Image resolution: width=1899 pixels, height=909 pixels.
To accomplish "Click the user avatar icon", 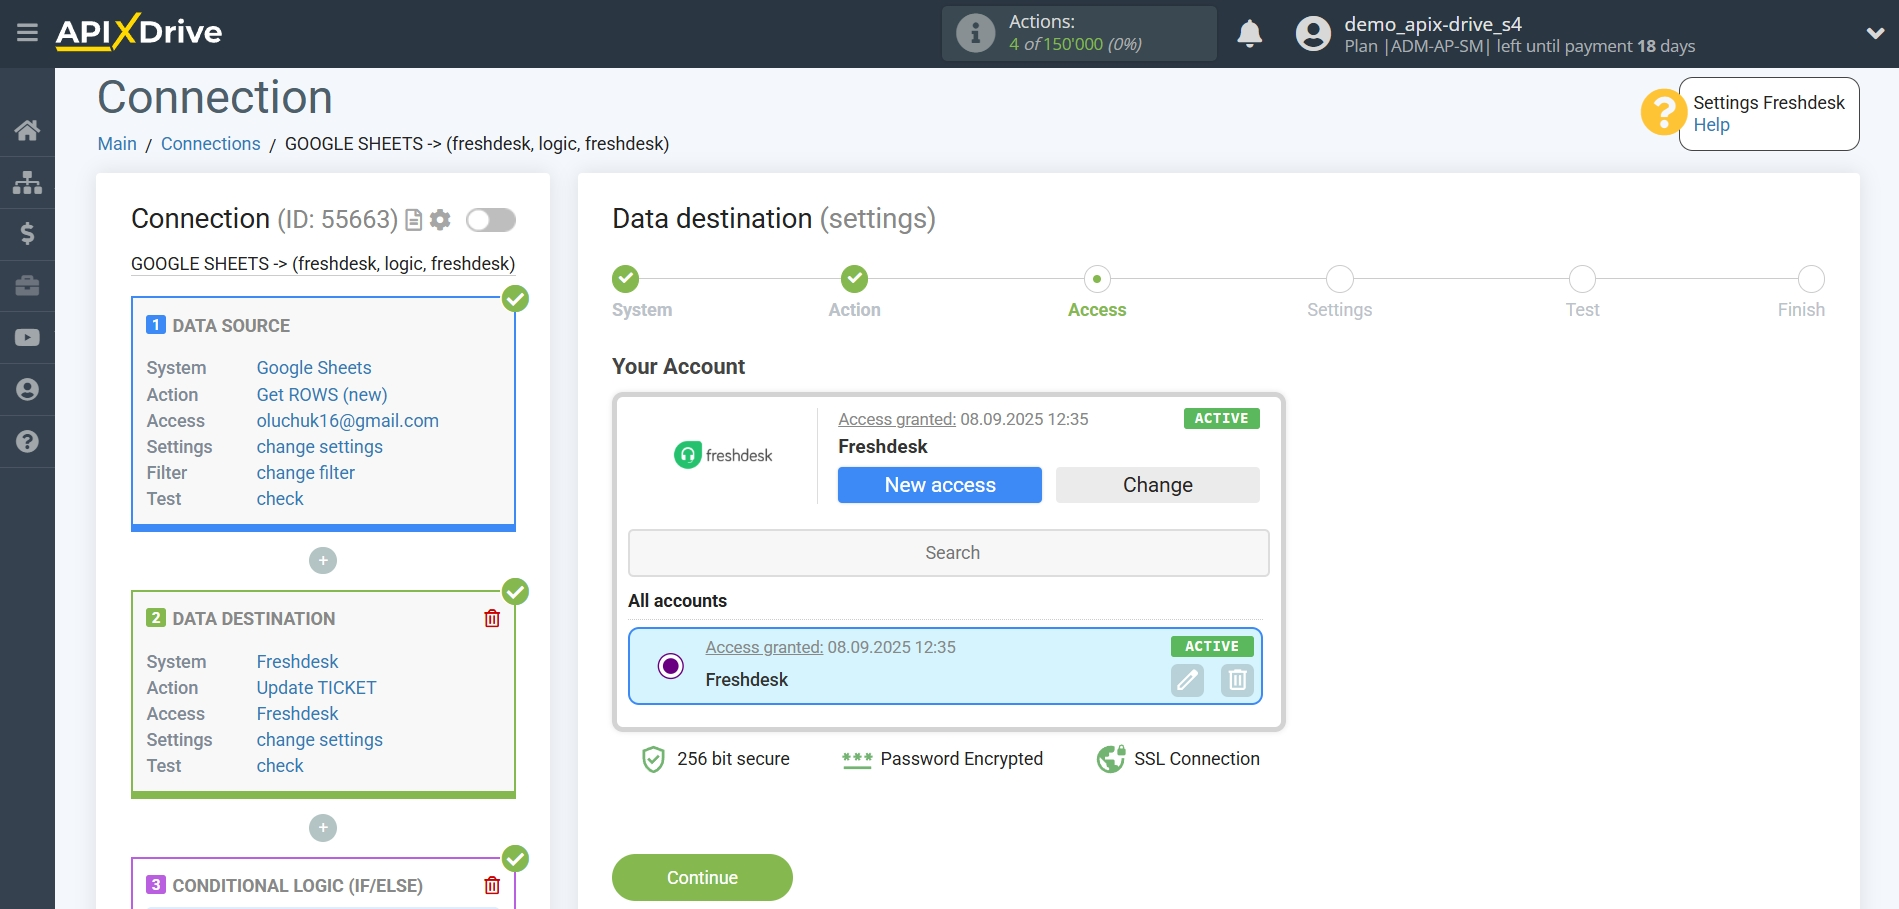I will (1313, 34).
